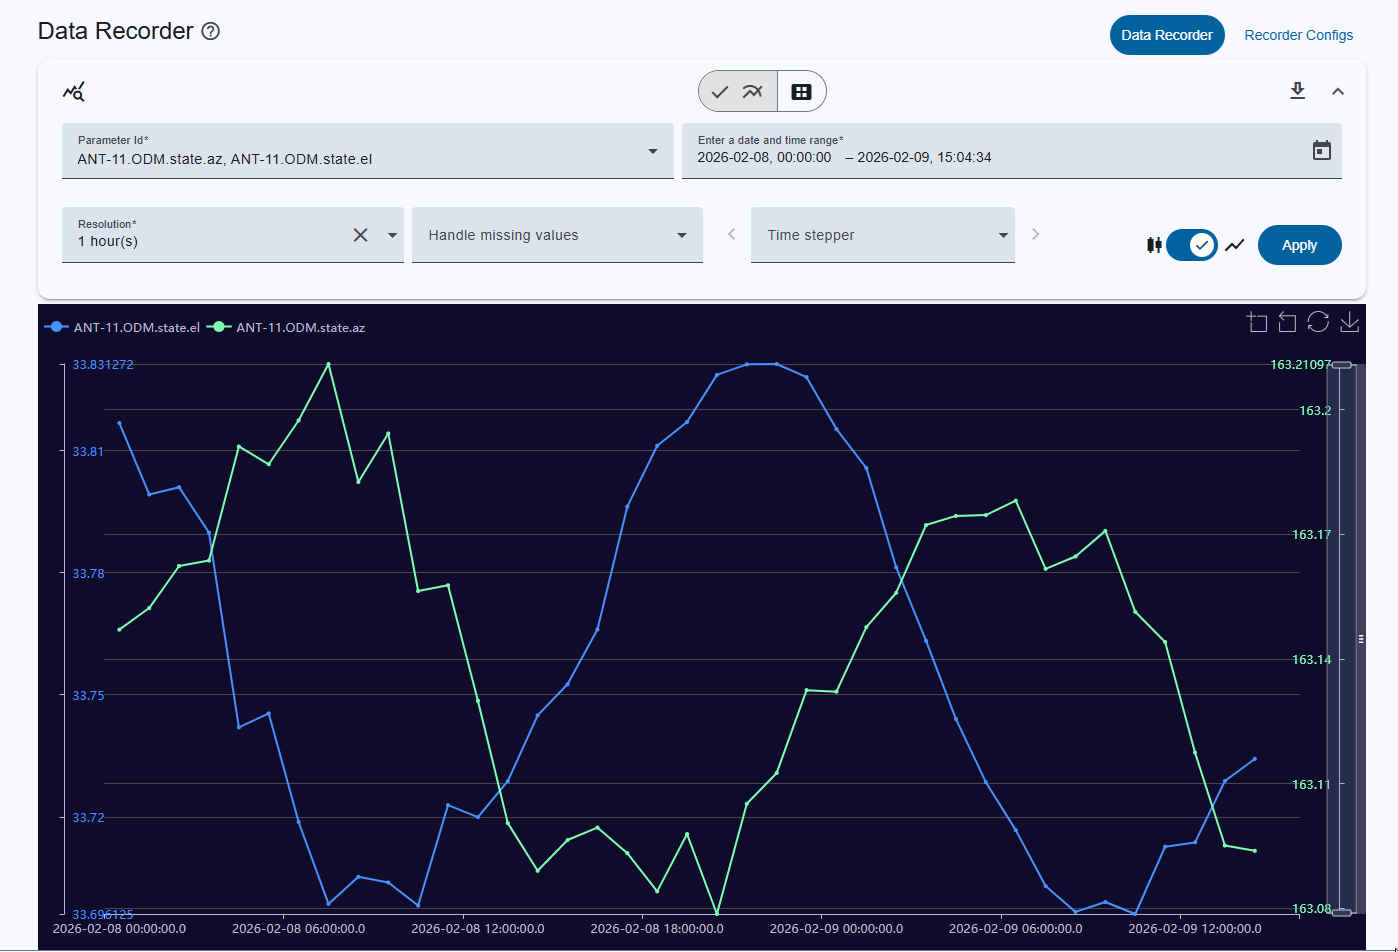The width and height of the screenshot is (1398, 952).
Task: Select box zoom on the chart toolbar
Action: pos(1257,321)
